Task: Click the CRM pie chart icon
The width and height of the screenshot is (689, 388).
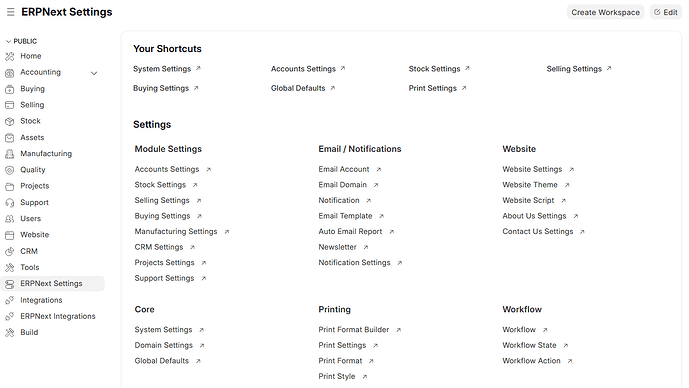Action: click(x=10, y=251)
